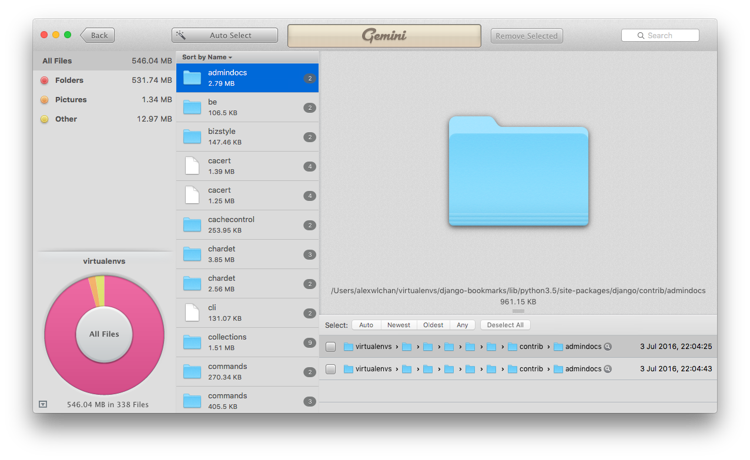Click the large folder preview image
The image size is (750, 460).
(518, 171)
